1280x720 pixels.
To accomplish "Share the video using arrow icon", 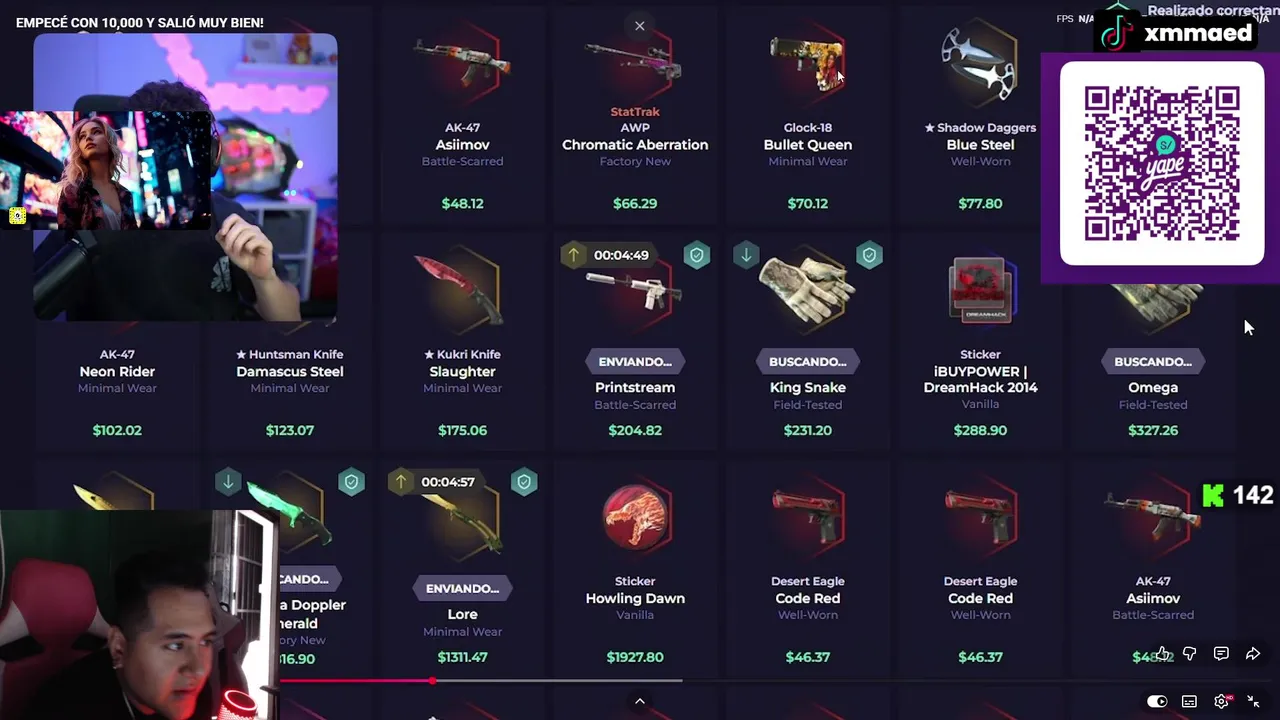I will point(1253,654).
